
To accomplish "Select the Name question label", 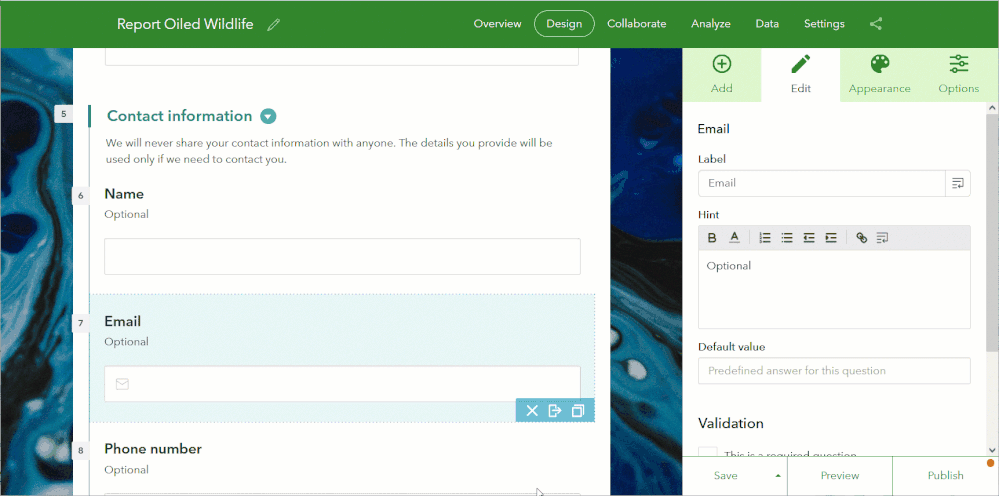I will [x=124, y=194].
